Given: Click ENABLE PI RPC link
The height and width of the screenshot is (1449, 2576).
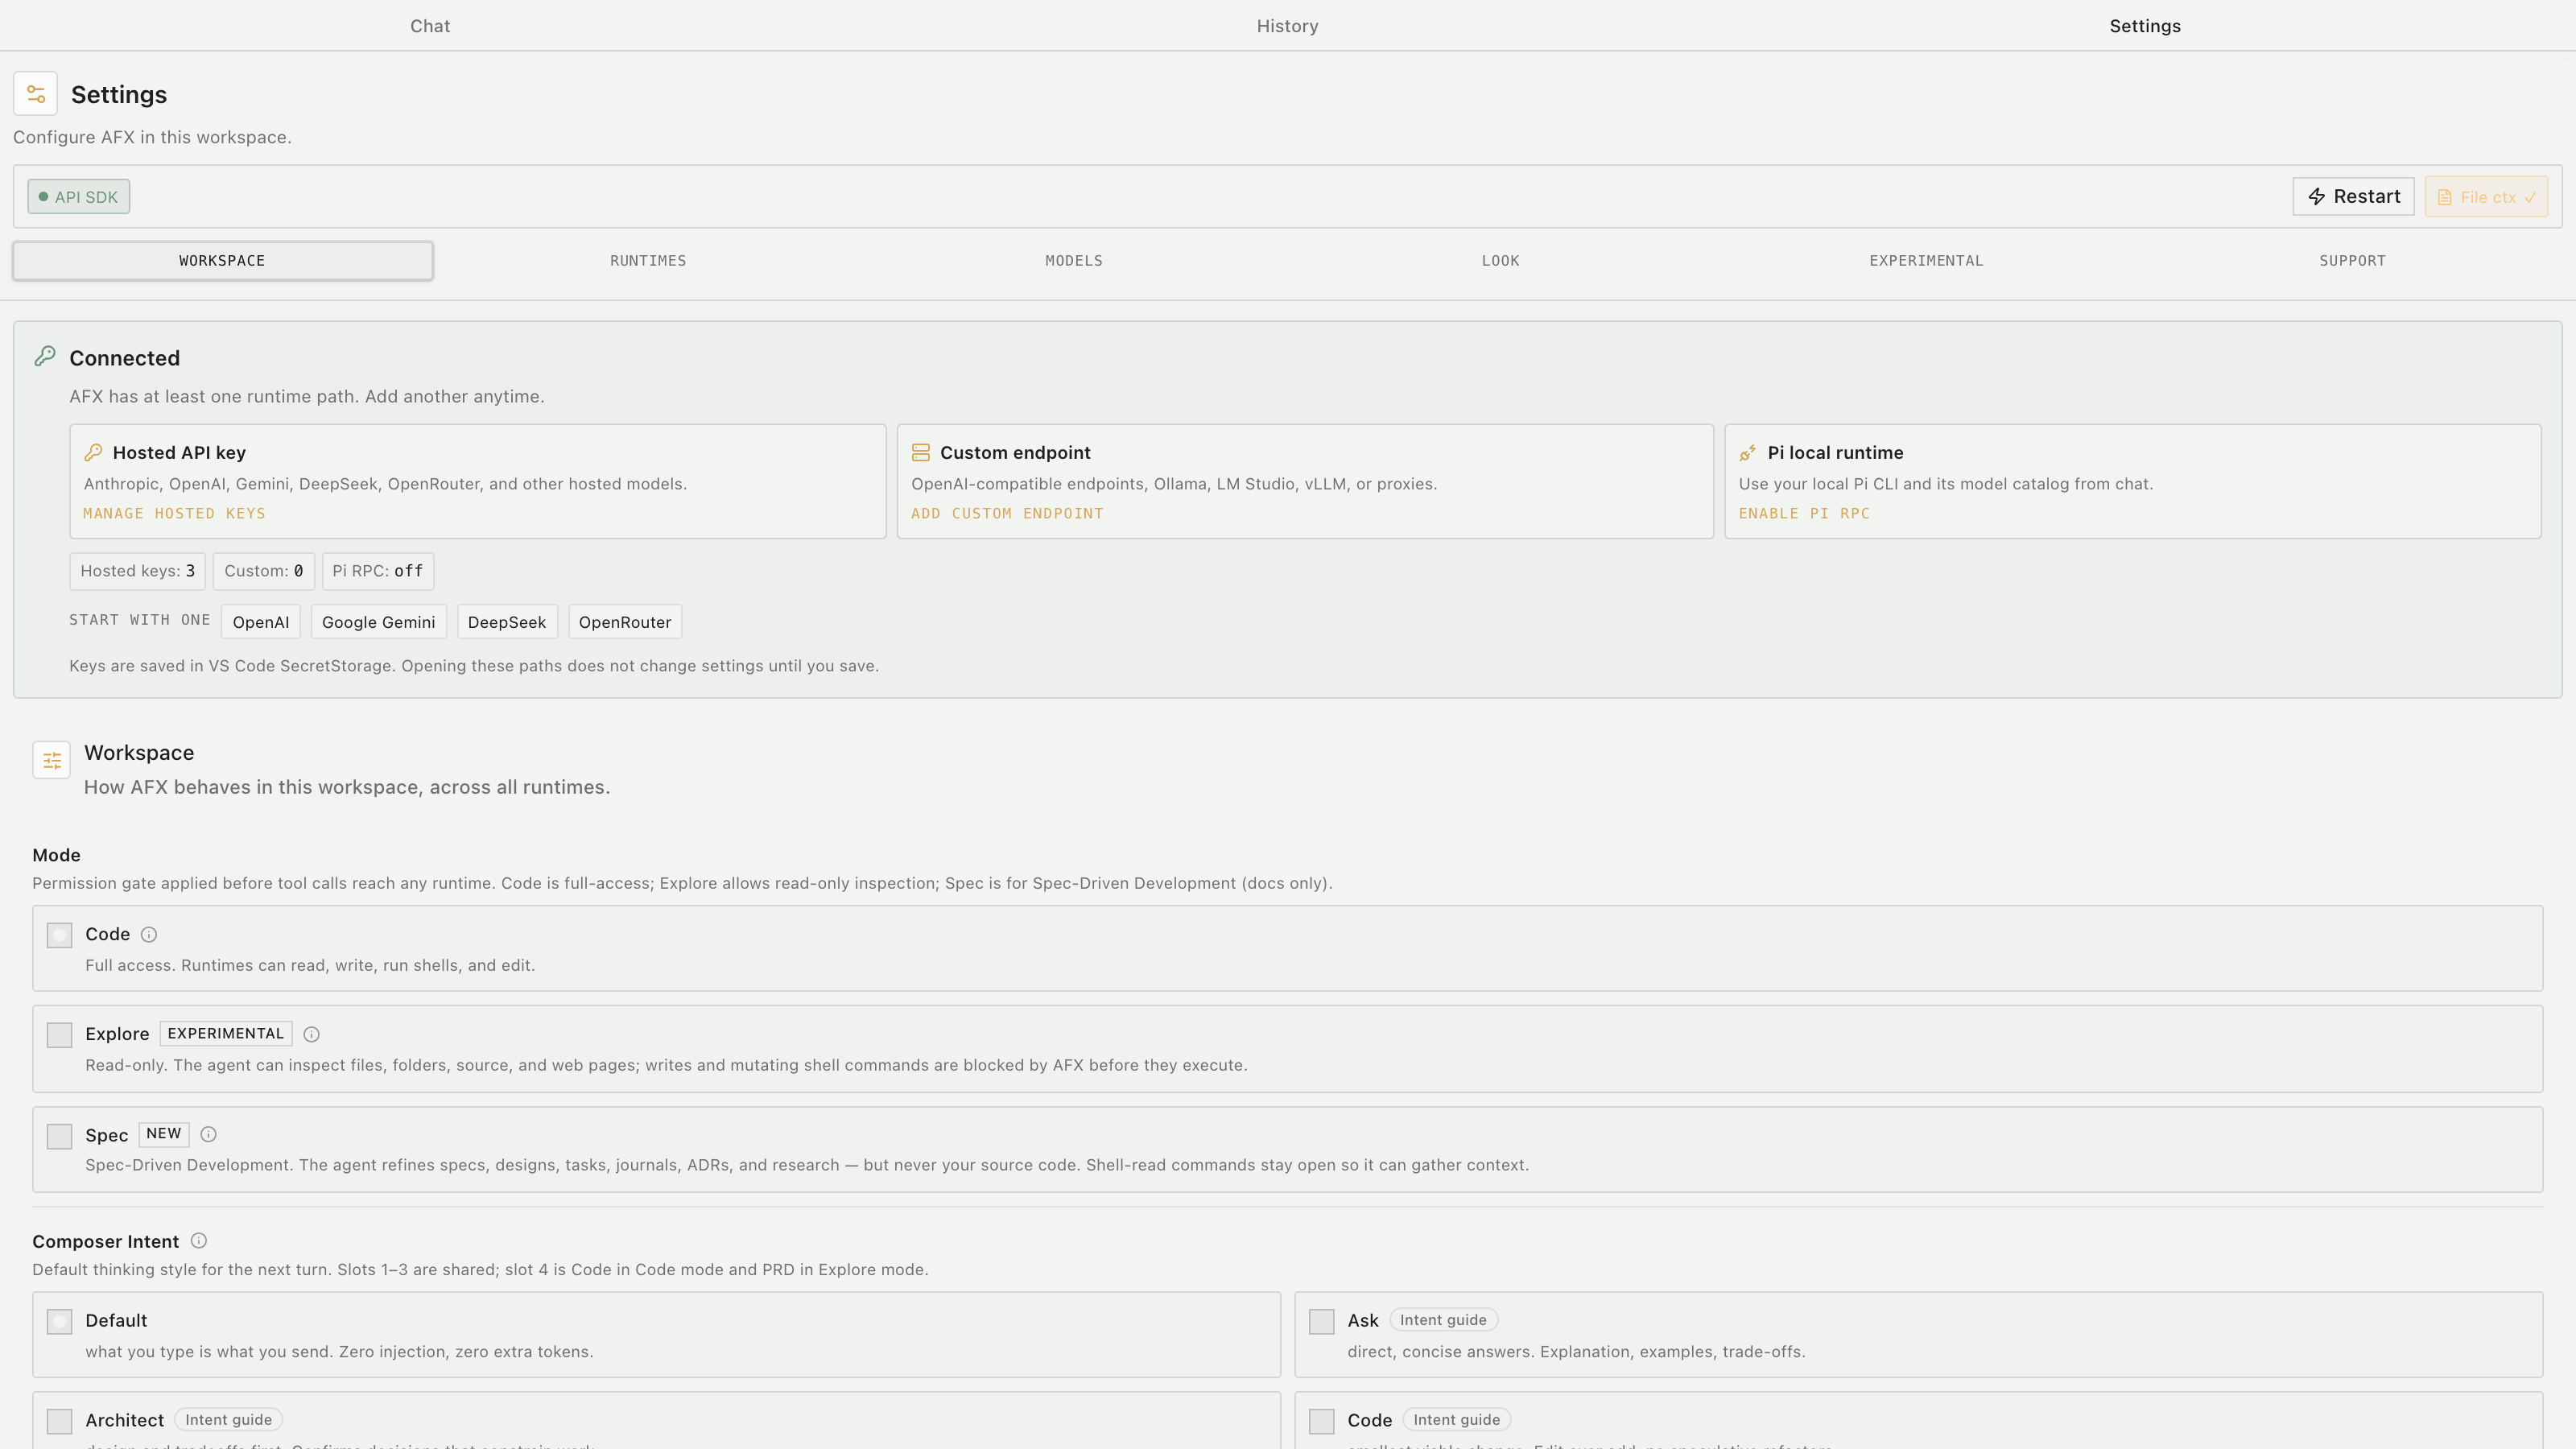Looking at the screenshot, I should [x=1804, y=514].
